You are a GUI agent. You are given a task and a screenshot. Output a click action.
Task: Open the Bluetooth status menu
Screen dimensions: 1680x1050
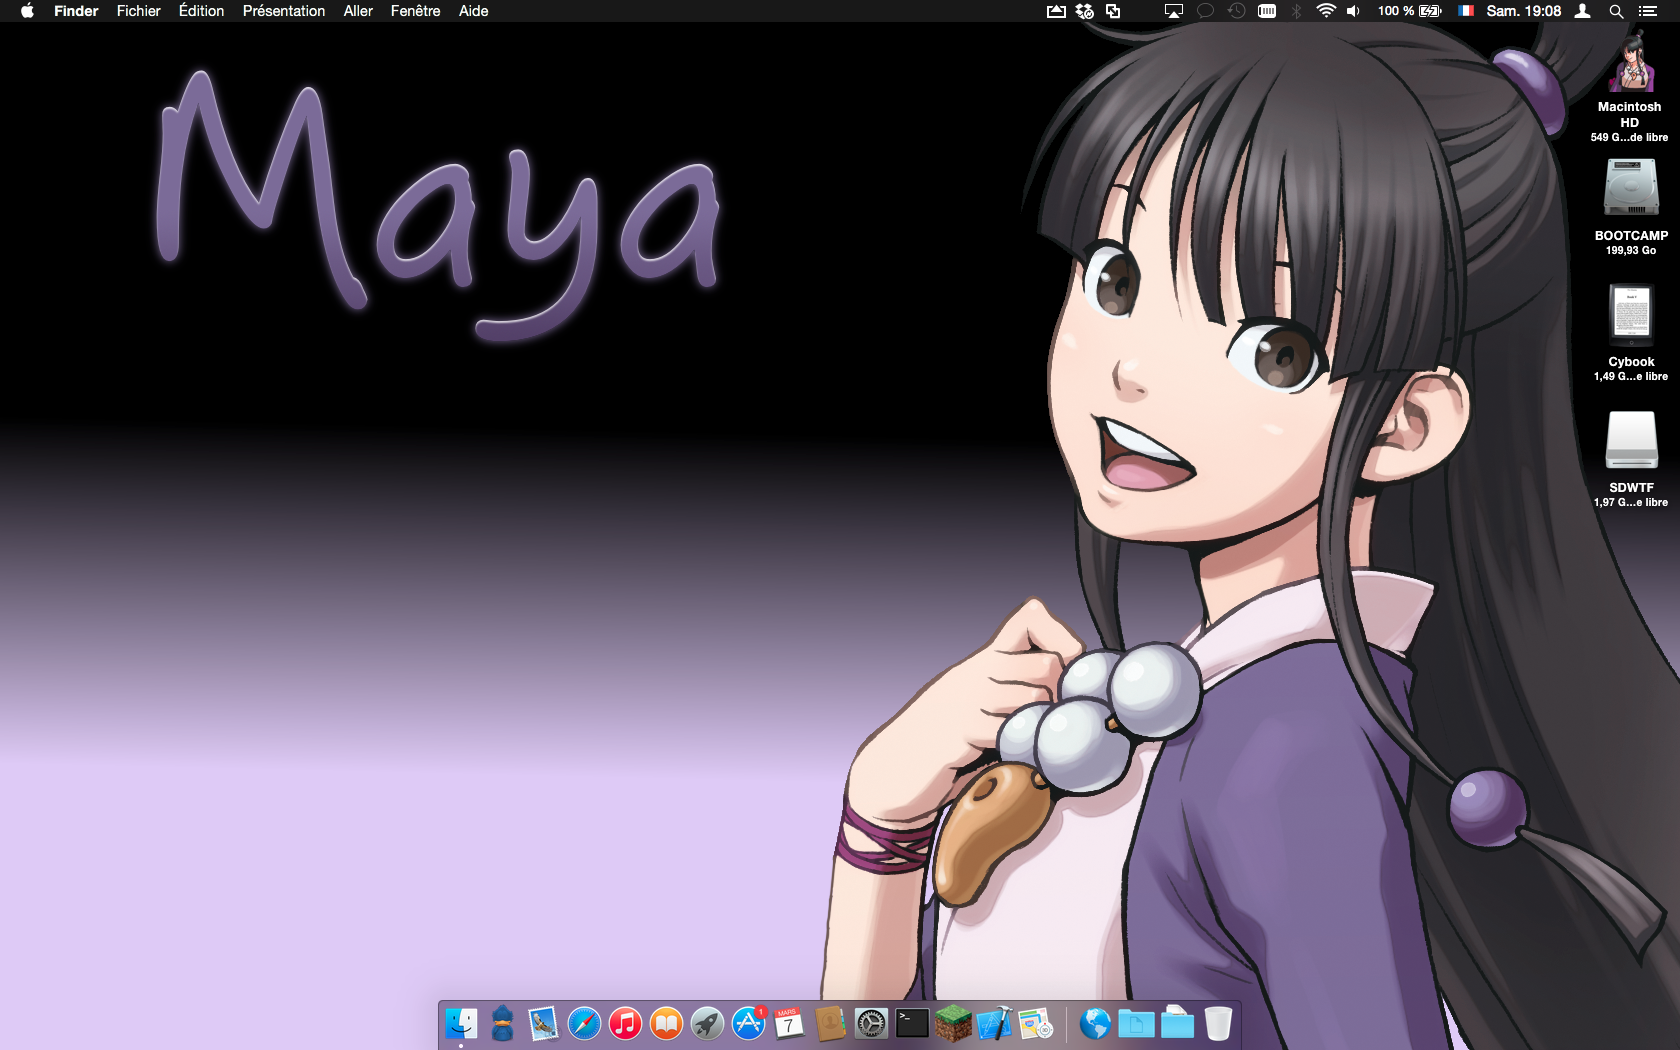[x=1296, y=11]
